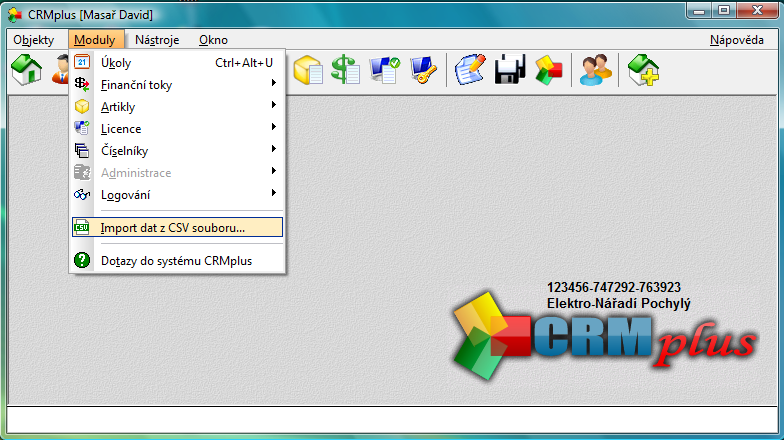
Task: Click the two people users toolbar icon
Action: [x=596, y=70]
